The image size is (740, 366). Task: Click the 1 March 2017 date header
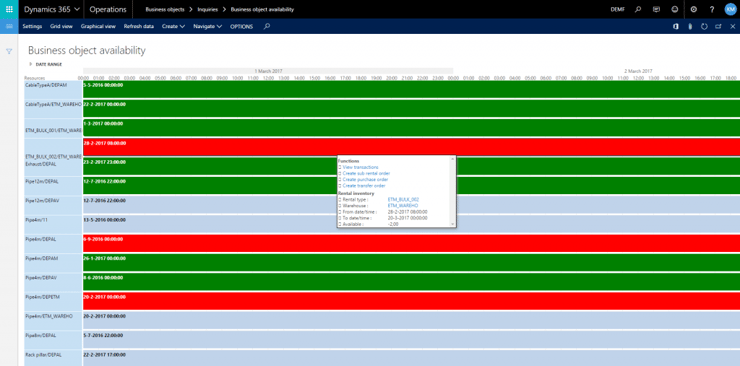(x=268, y=71)
